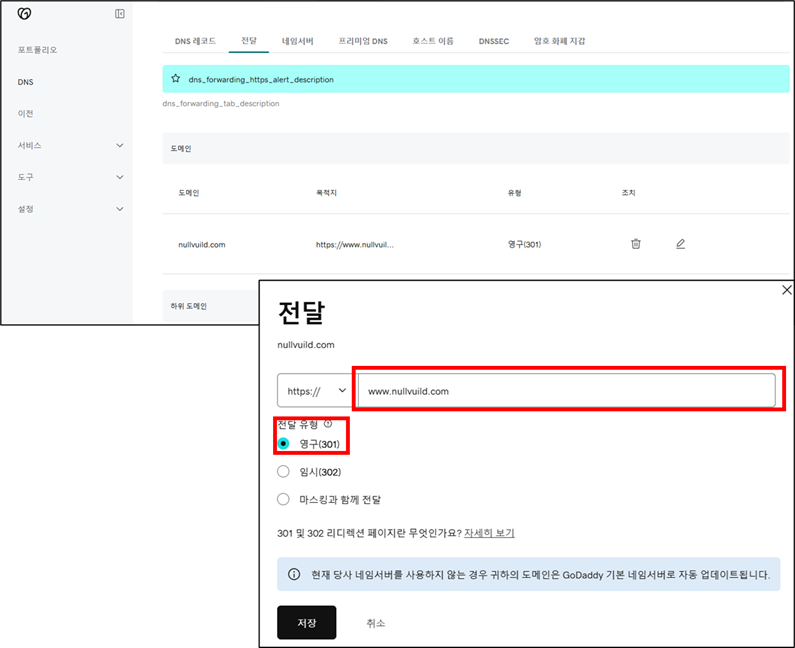Click the 유형 column header

(515, 193)
